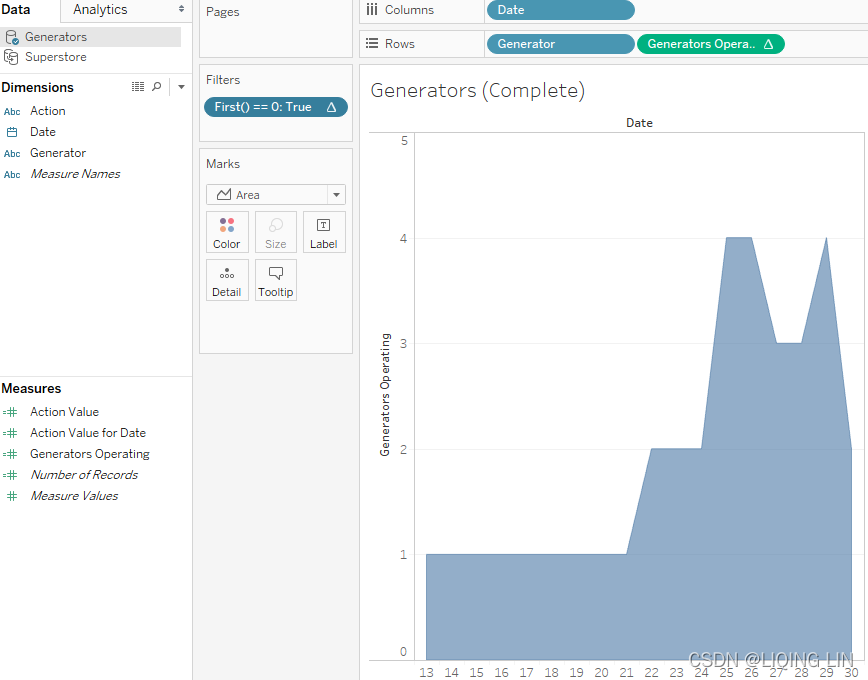Screen dimensions: 868x680
Task: Click the Abc icon beside Action
Action: coord(12,112)
